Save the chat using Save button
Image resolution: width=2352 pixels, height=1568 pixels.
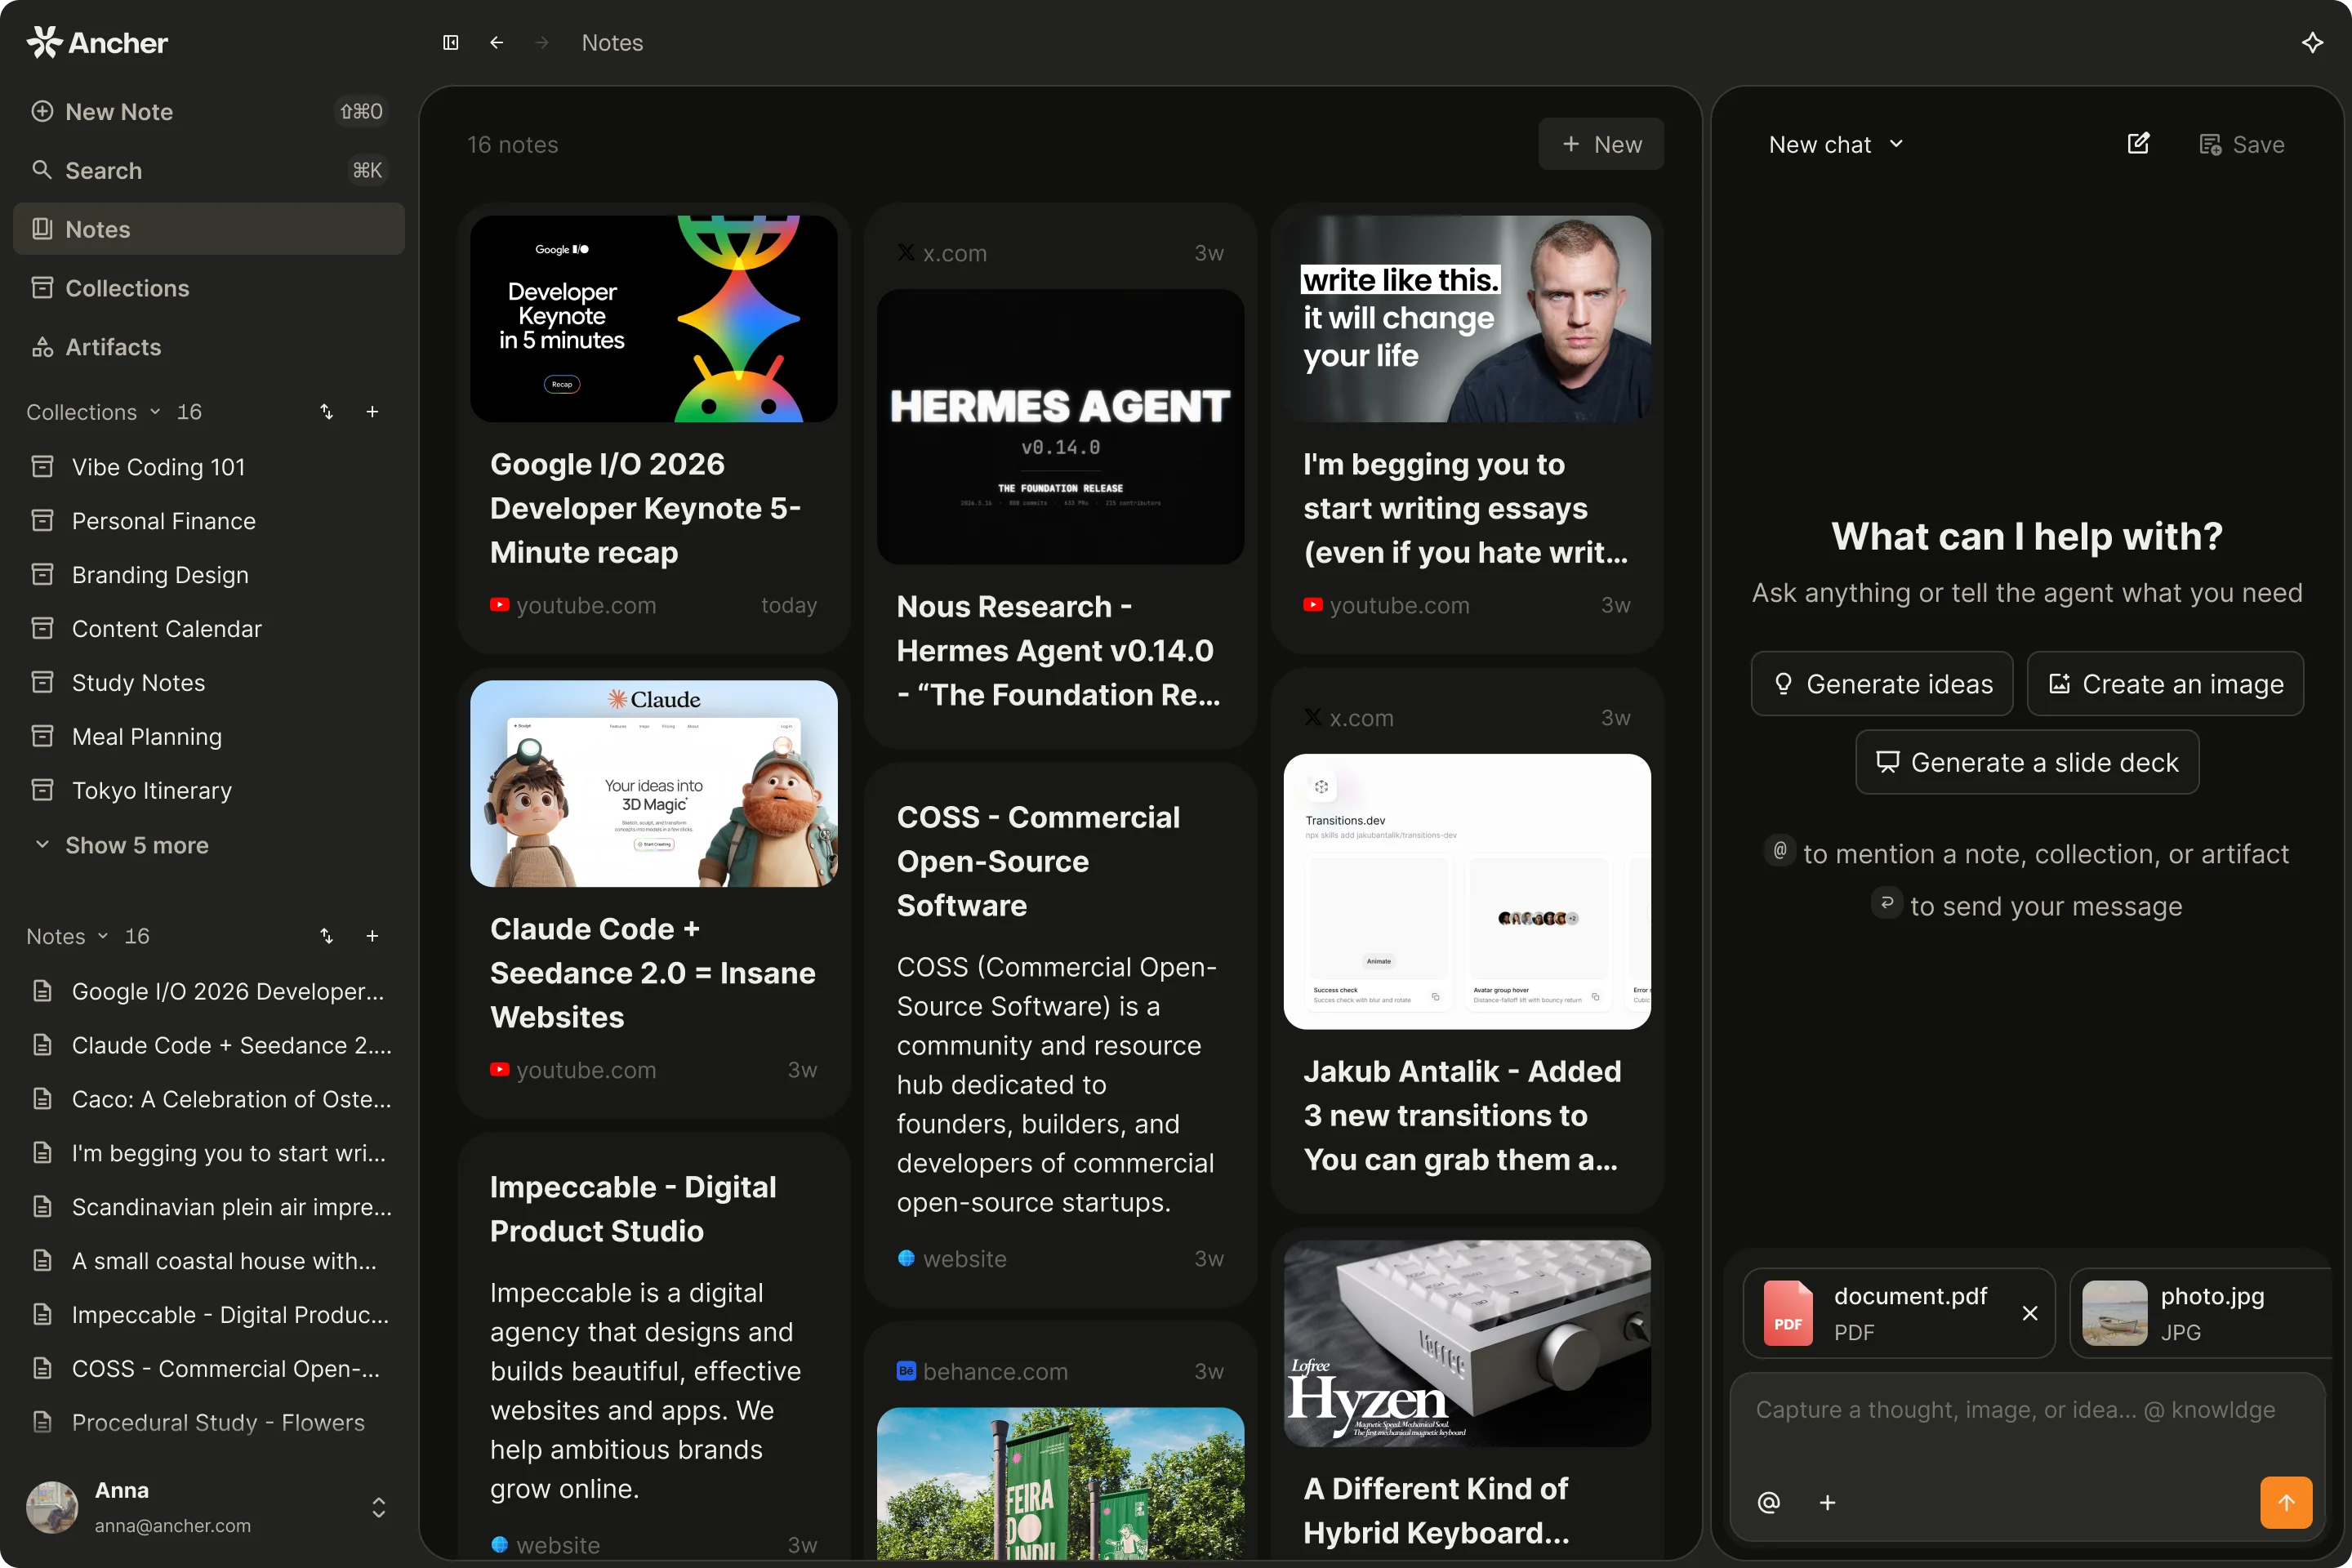point(2242,145)
